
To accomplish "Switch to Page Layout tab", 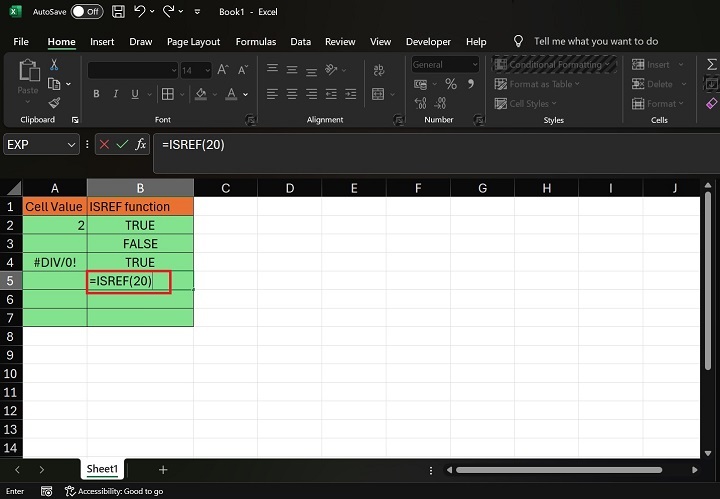I will click(193, 42).
